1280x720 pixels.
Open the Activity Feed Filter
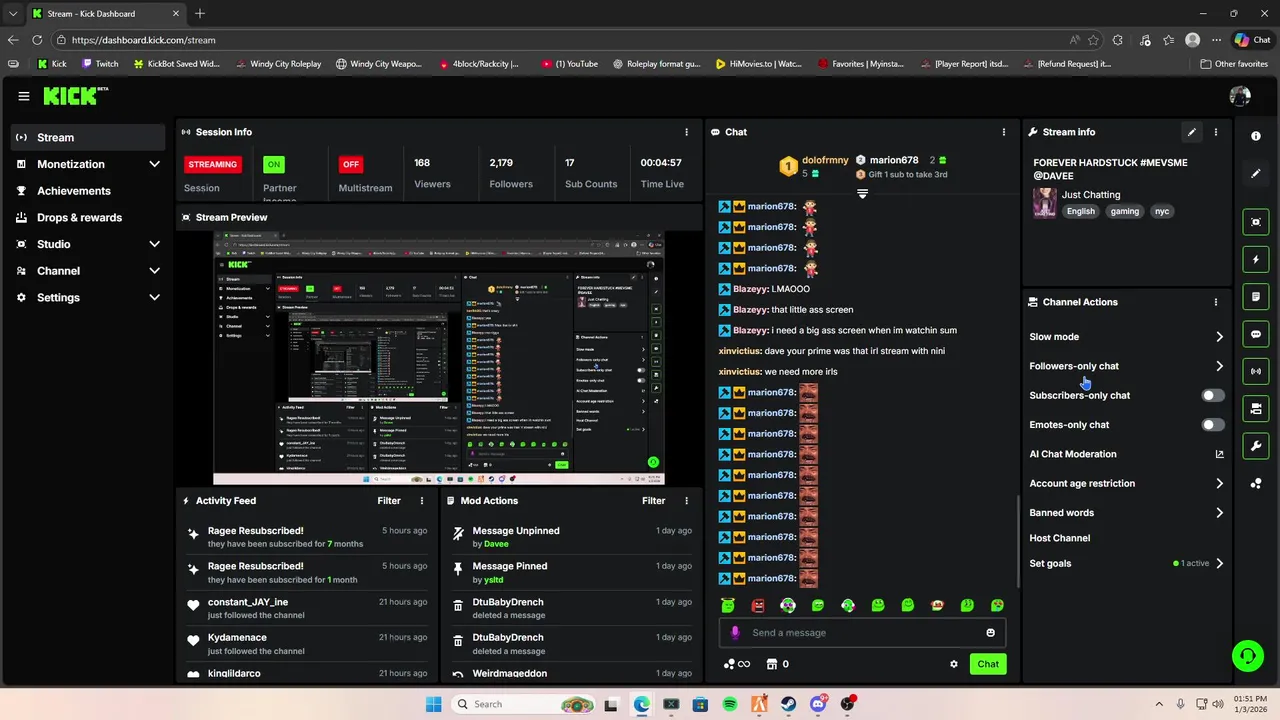point(389,501)
